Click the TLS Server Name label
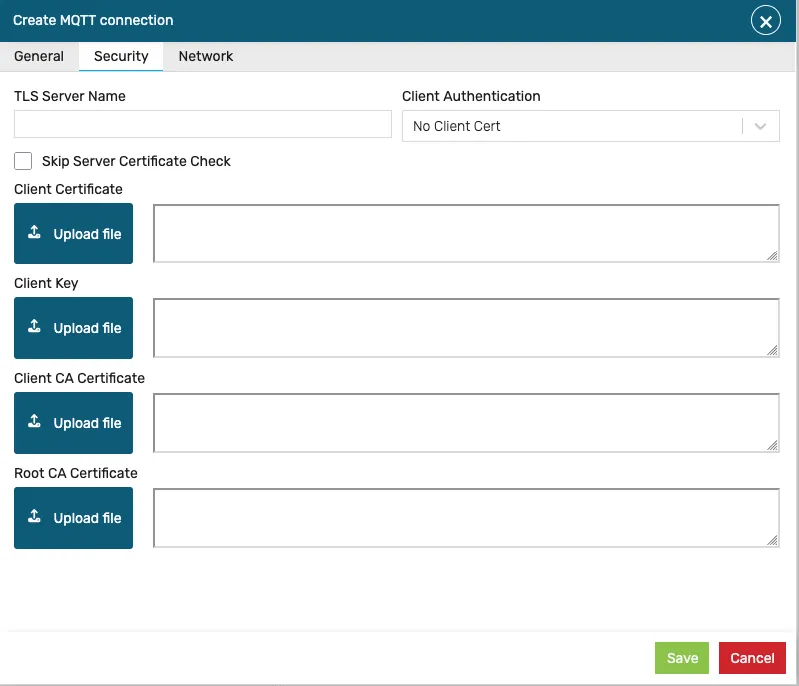Image resolution: width=799 pixels, height=686 pixels. (70, 96)
